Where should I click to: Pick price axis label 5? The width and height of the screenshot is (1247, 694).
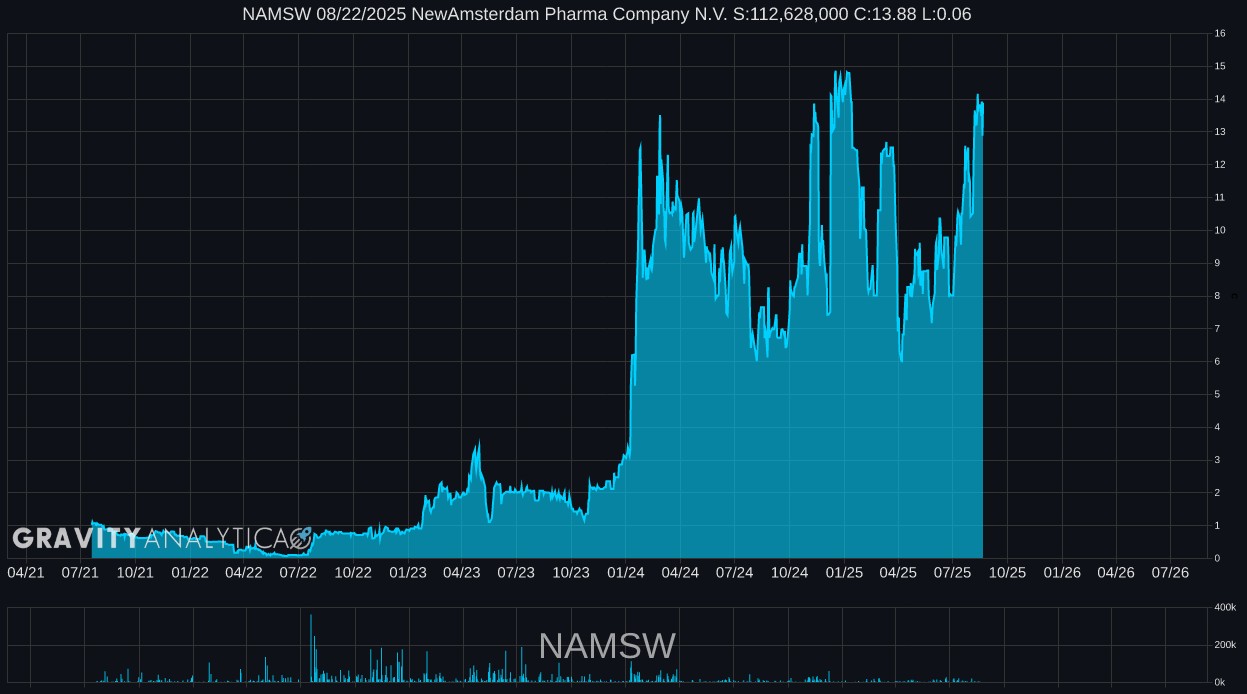tap(1217, 395)
